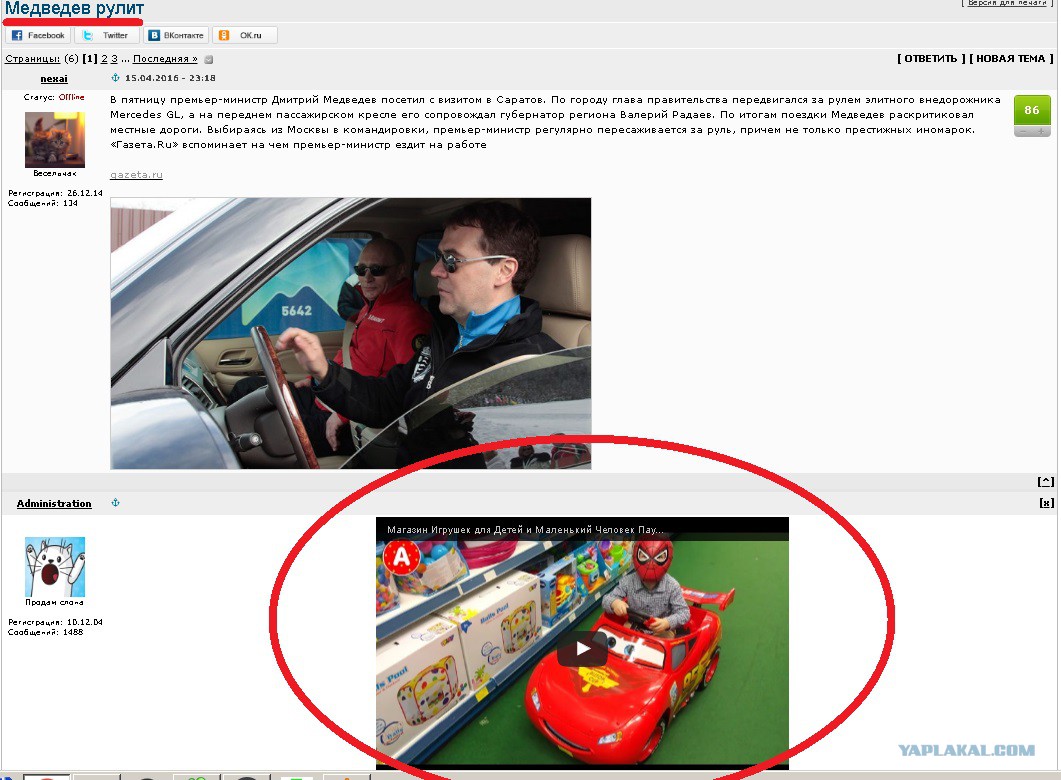Close the Administration block with [x]
Viewport: 1061px width, 780px height.
(x=1047, y=503)
